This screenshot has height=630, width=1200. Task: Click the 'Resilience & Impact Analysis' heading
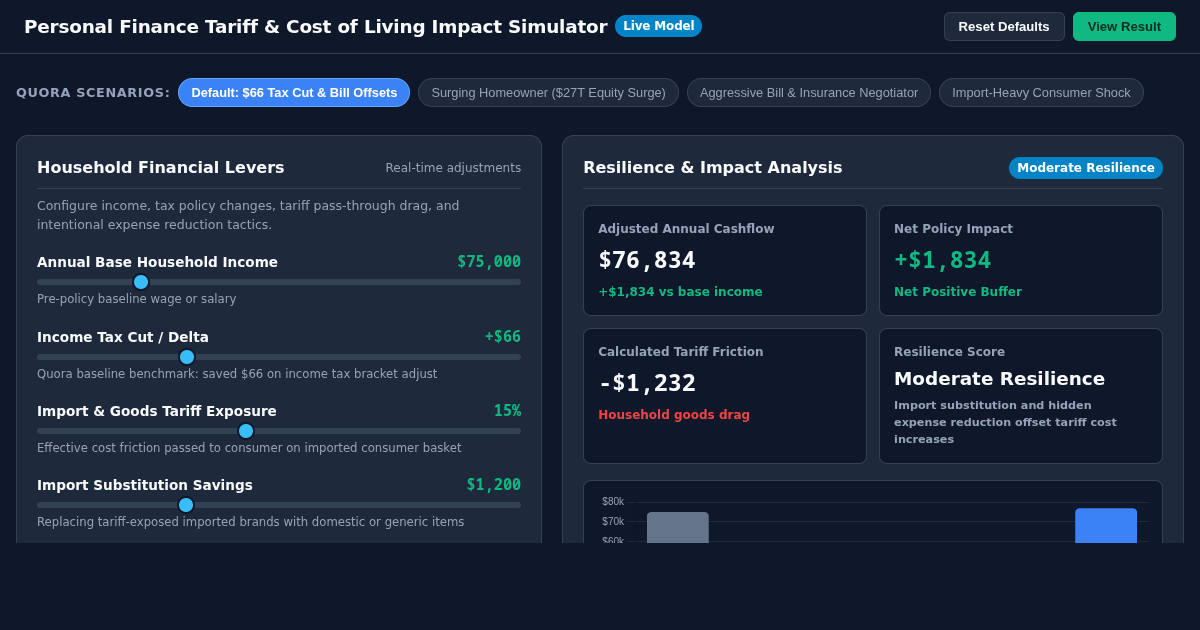[x=713, y=168]
